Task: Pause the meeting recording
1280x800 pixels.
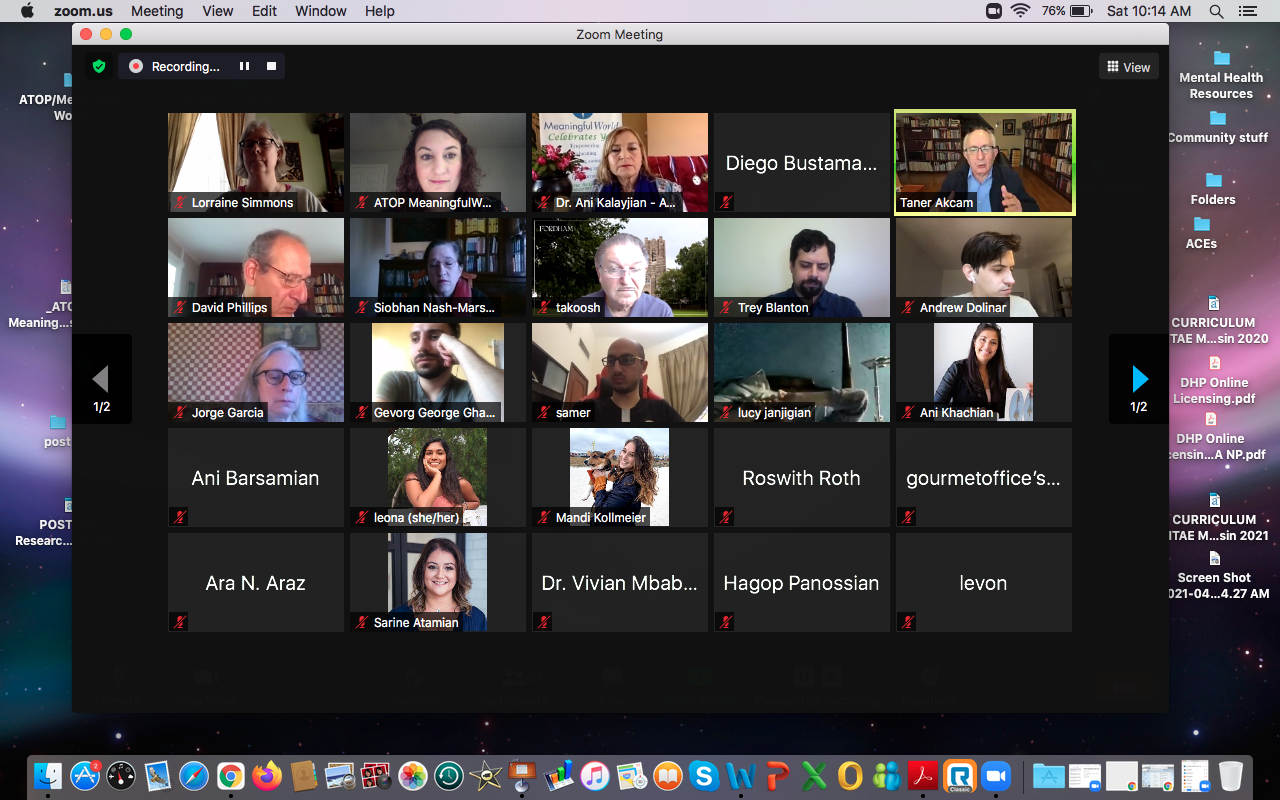Action: 244,66
